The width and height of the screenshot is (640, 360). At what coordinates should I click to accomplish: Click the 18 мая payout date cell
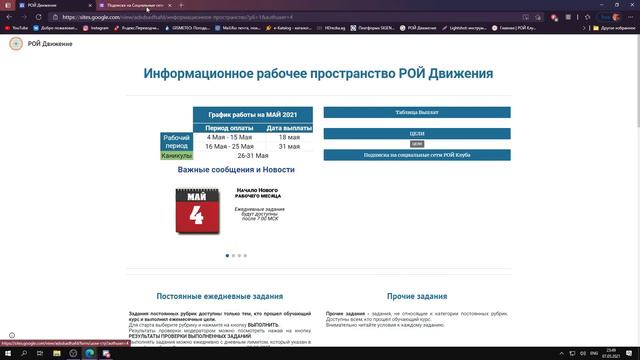[x=289, y=137]
